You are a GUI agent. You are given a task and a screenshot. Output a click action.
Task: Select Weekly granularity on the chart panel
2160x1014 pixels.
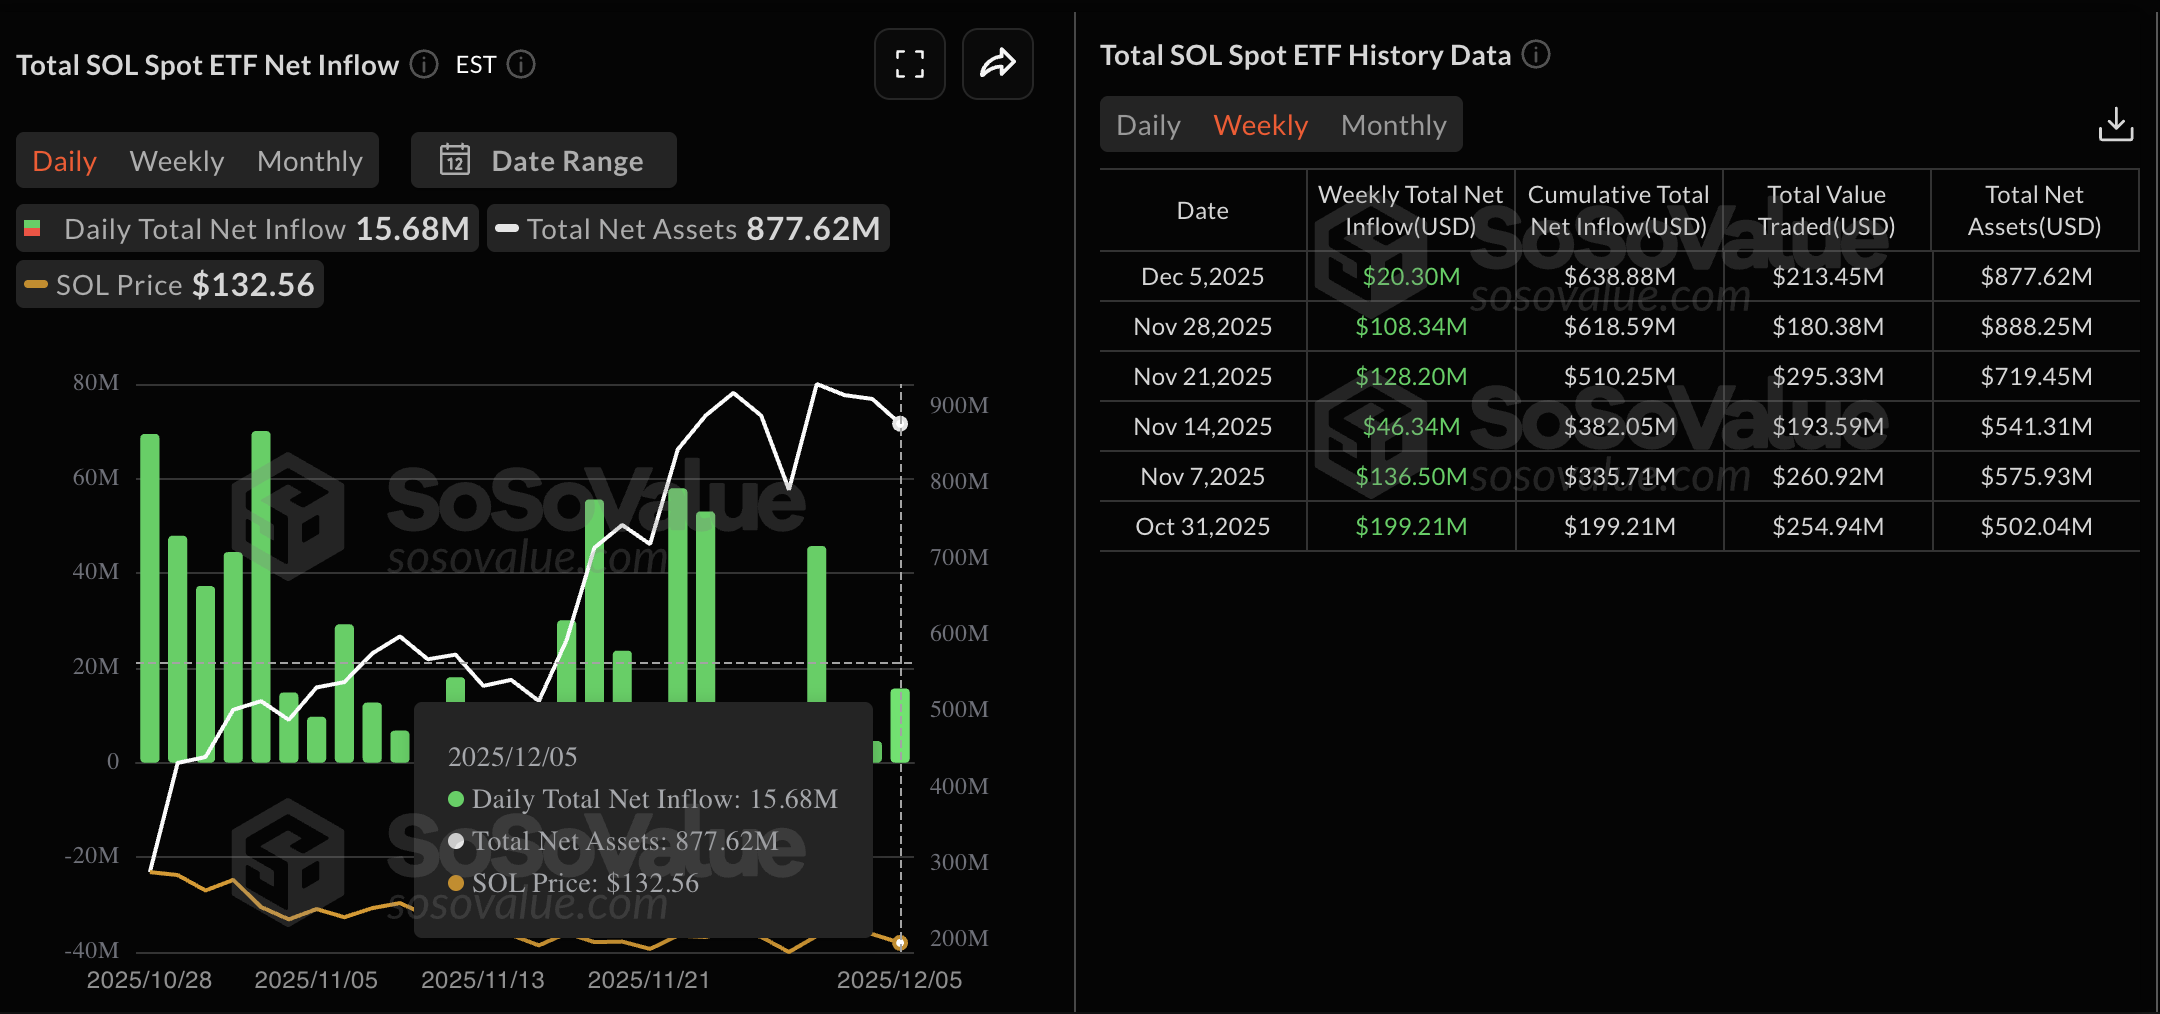(176, 160)
